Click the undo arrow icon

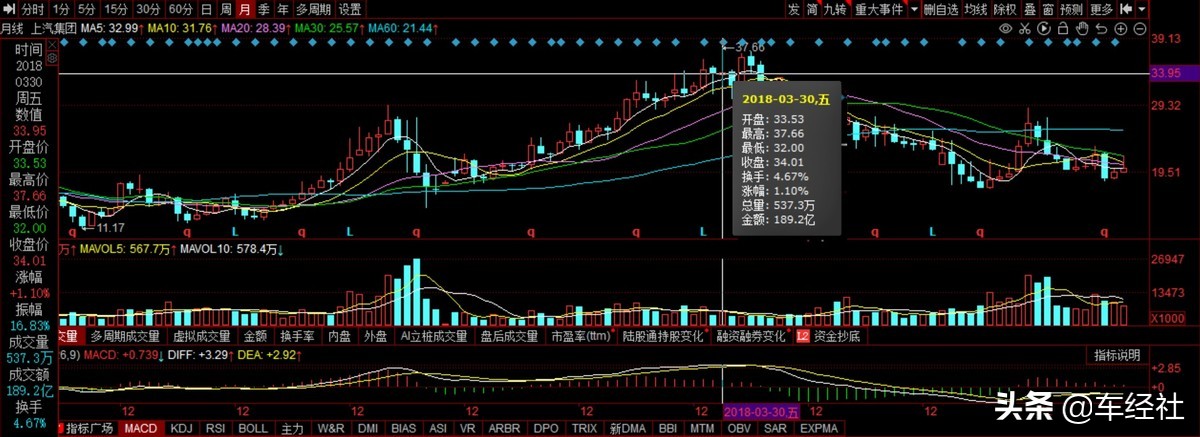1101,29
